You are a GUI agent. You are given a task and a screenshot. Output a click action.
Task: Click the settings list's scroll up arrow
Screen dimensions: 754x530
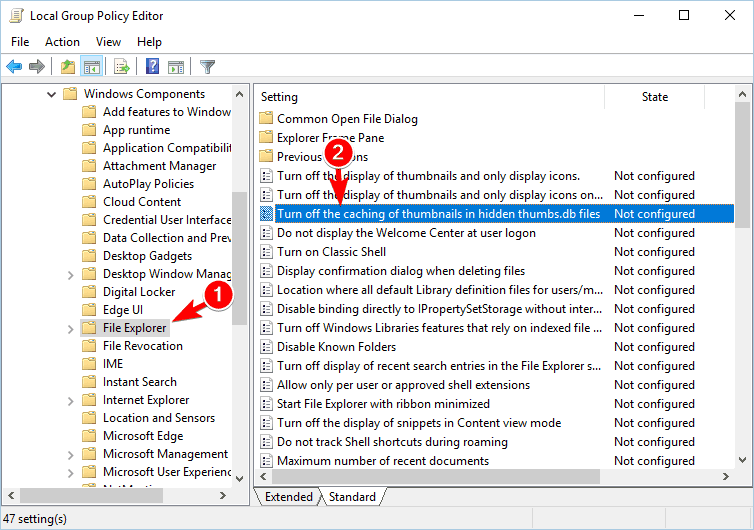pos(742,95)
